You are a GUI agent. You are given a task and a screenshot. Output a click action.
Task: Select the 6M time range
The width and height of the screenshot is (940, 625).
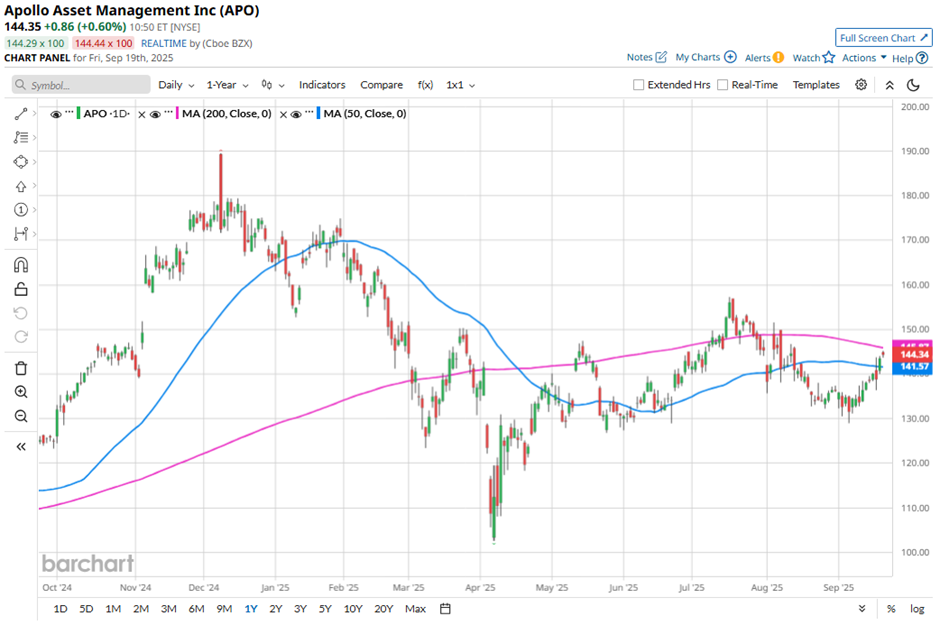click(196, 609)
